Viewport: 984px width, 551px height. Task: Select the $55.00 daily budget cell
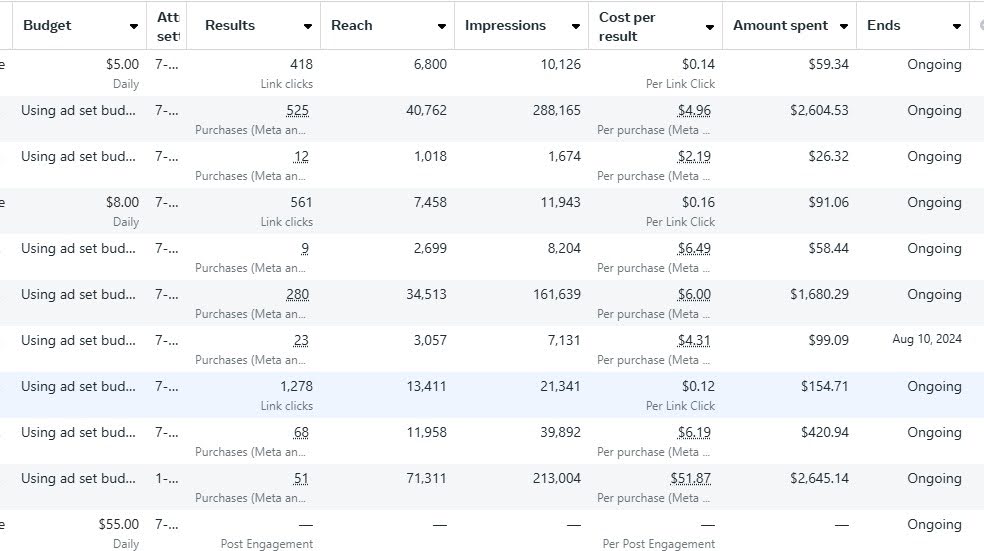118,525
